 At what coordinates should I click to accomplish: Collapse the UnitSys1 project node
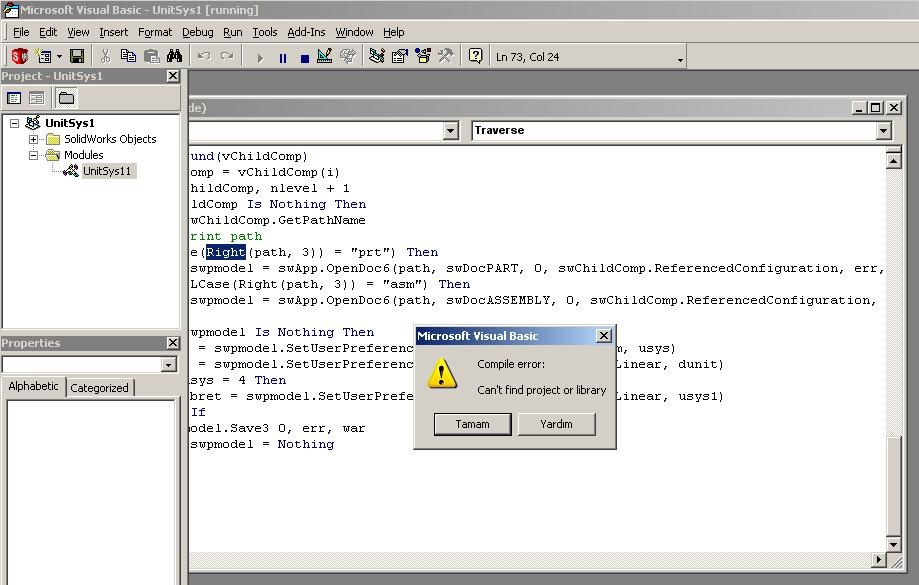[x=15, y=123]
